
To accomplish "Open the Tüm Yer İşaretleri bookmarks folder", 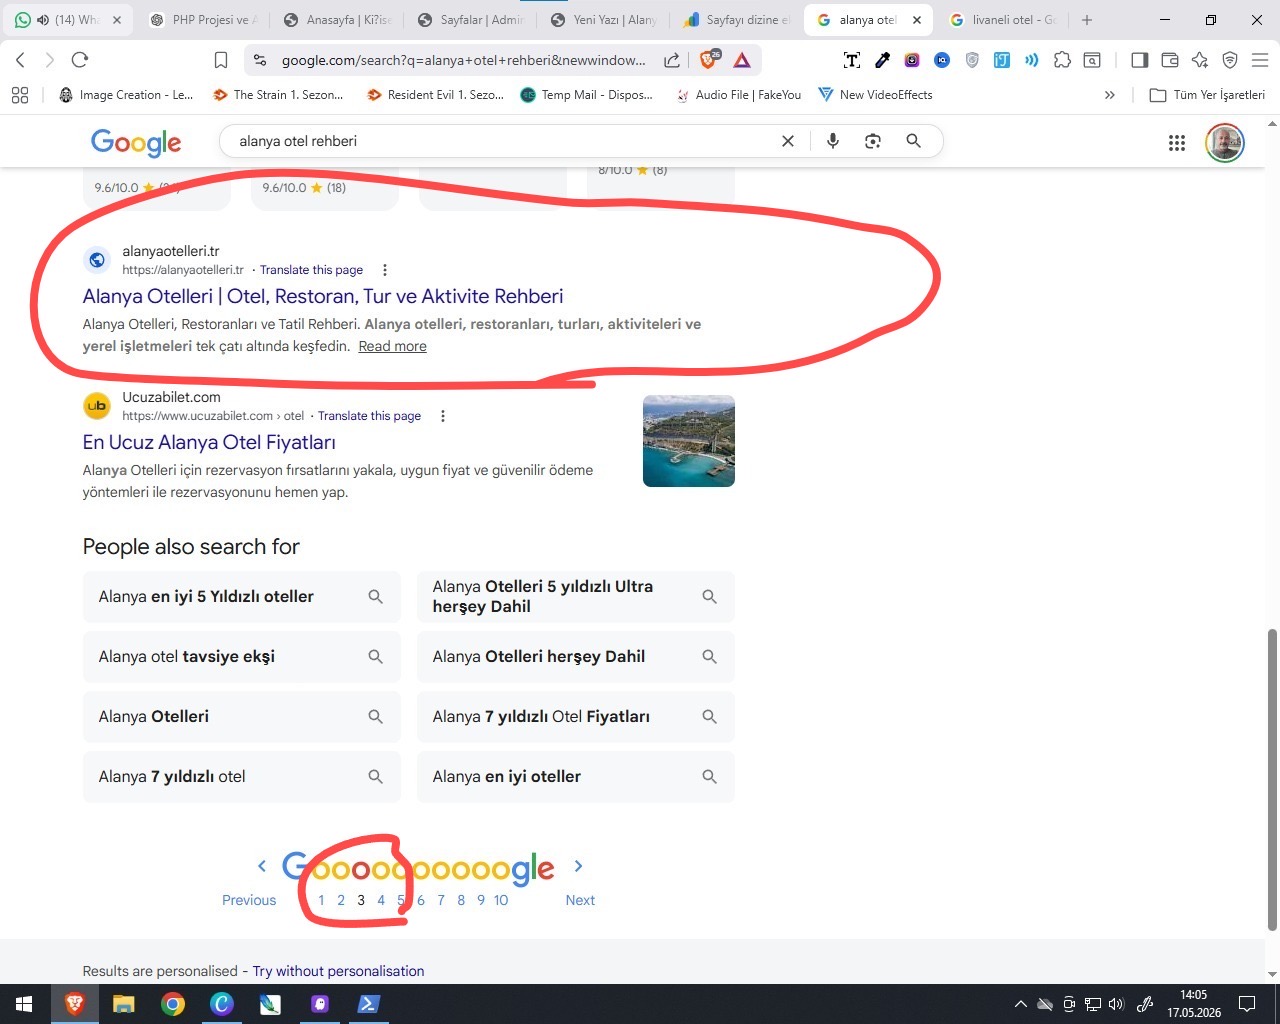I will pos(1208,95).
